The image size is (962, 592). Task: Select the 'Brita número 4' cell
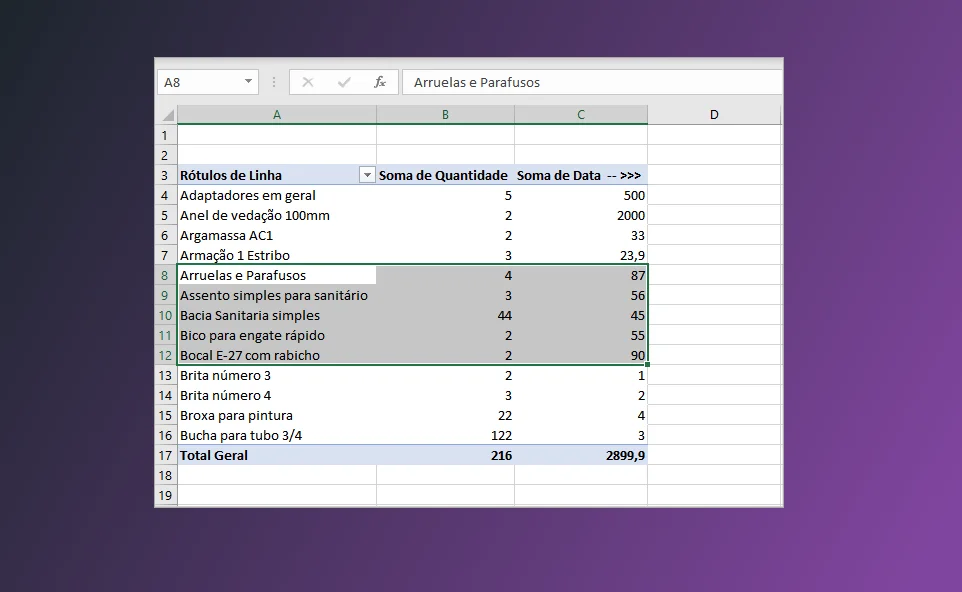pos(277,396)
